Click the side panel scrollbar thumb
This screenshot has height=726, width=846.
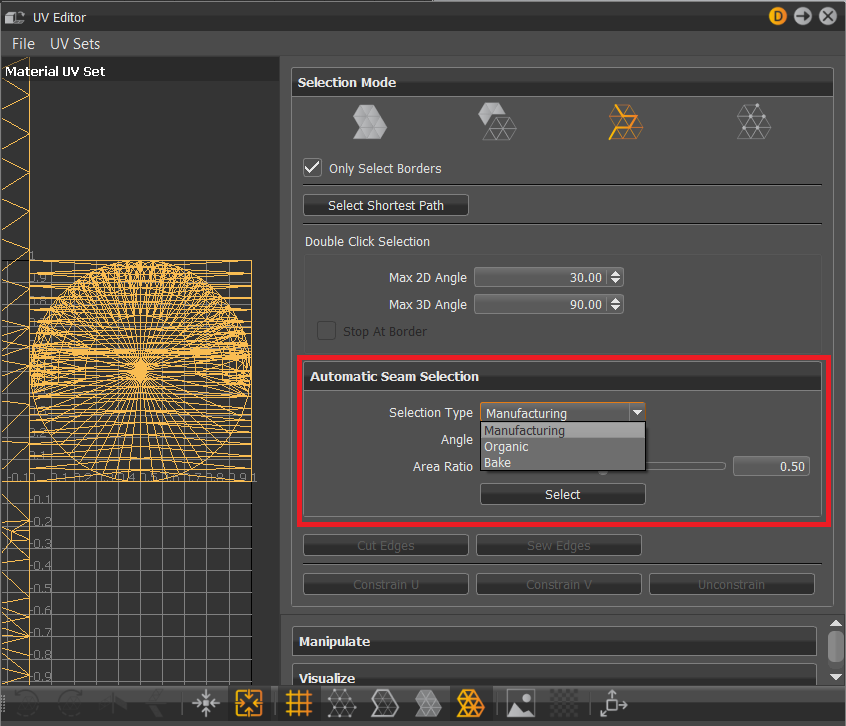[836, 646]
